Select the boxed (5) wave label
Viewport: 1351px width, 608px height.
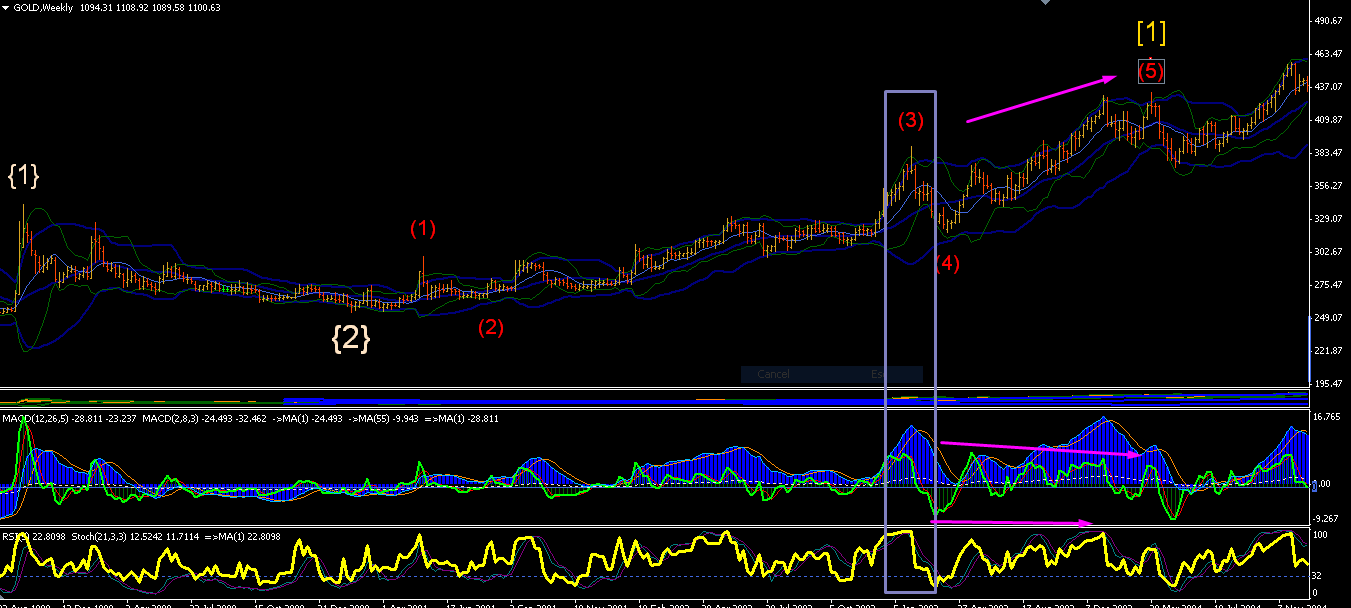1151,71
